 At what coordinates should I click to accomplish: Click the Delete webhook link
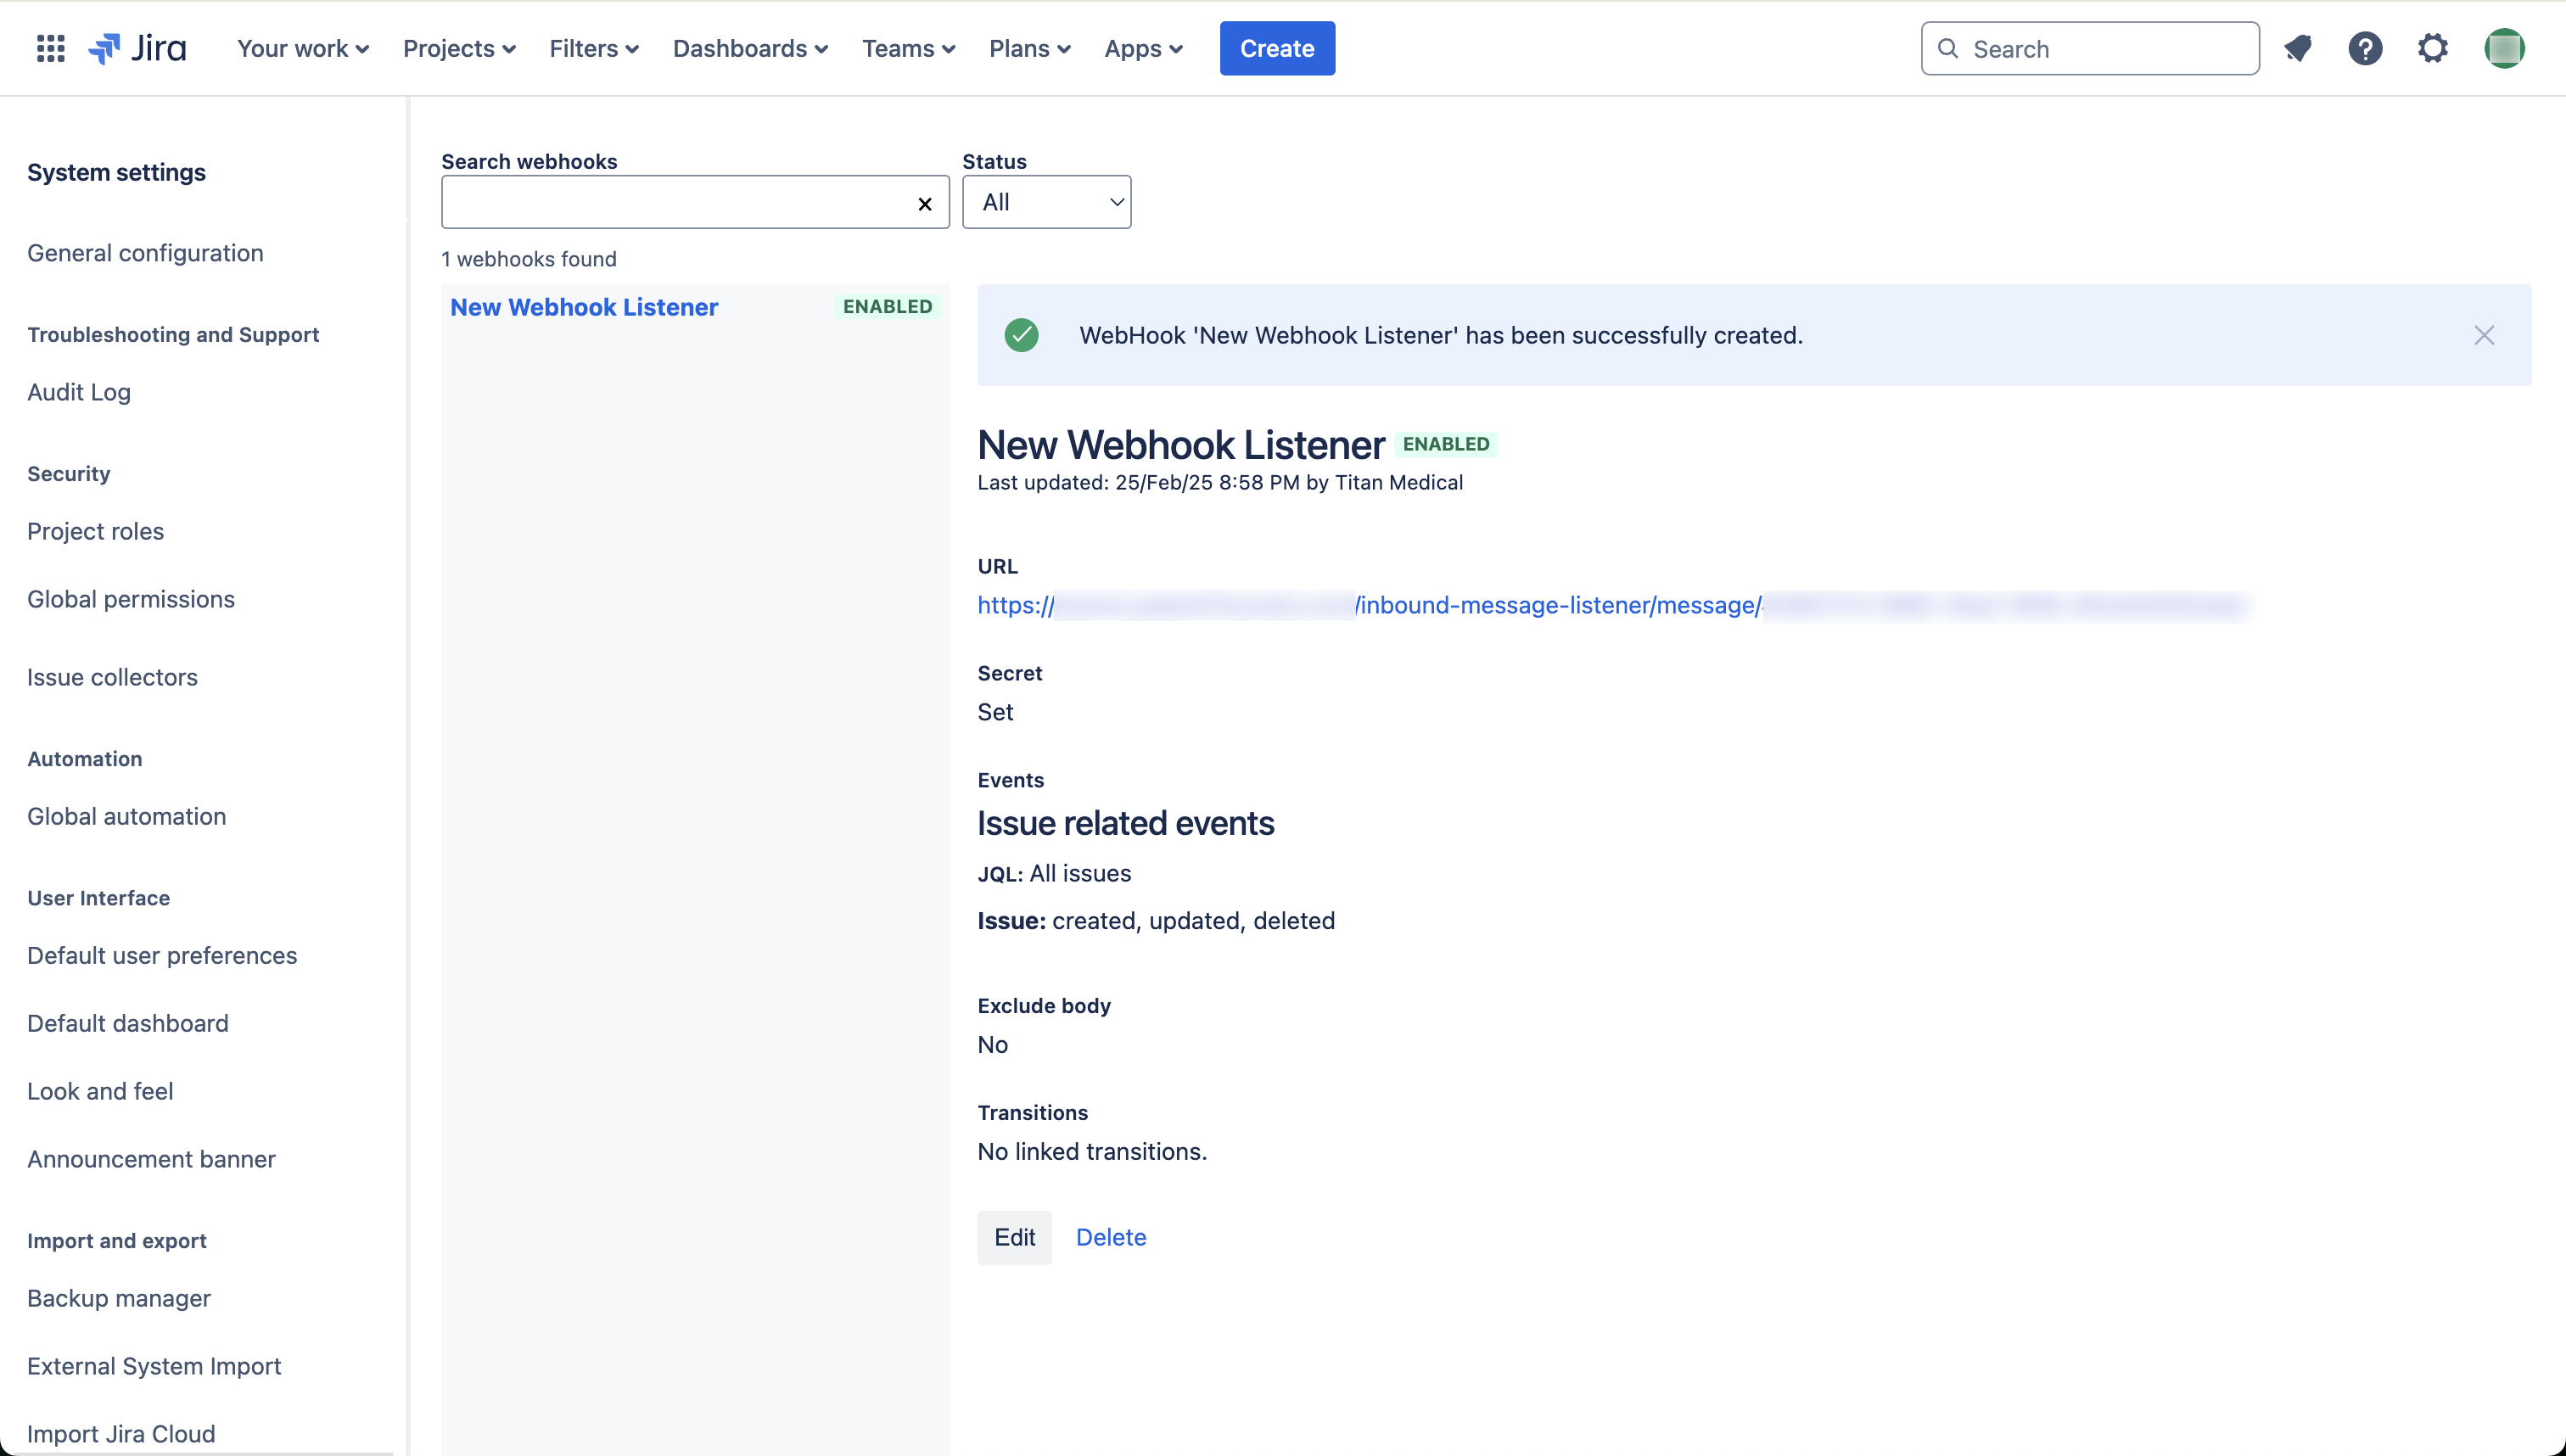click(x=1111, y=1237)
